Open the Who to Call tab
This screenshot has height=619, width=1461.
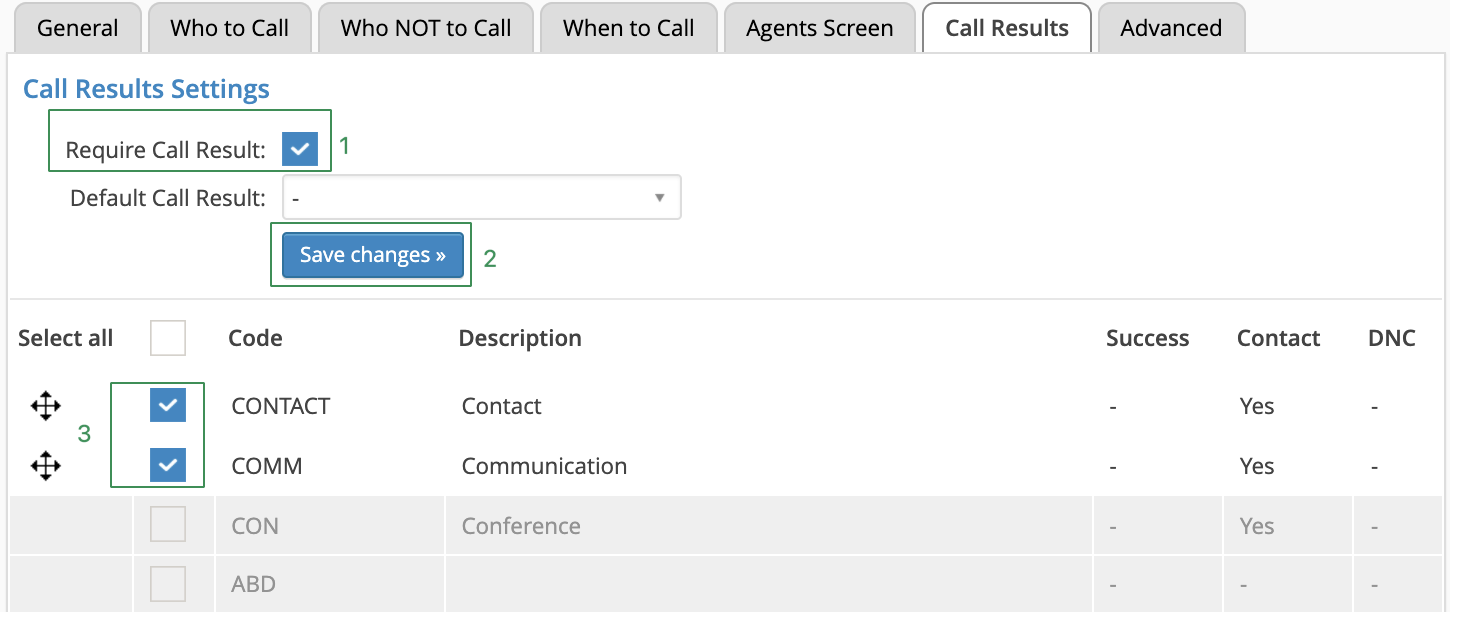230,28
